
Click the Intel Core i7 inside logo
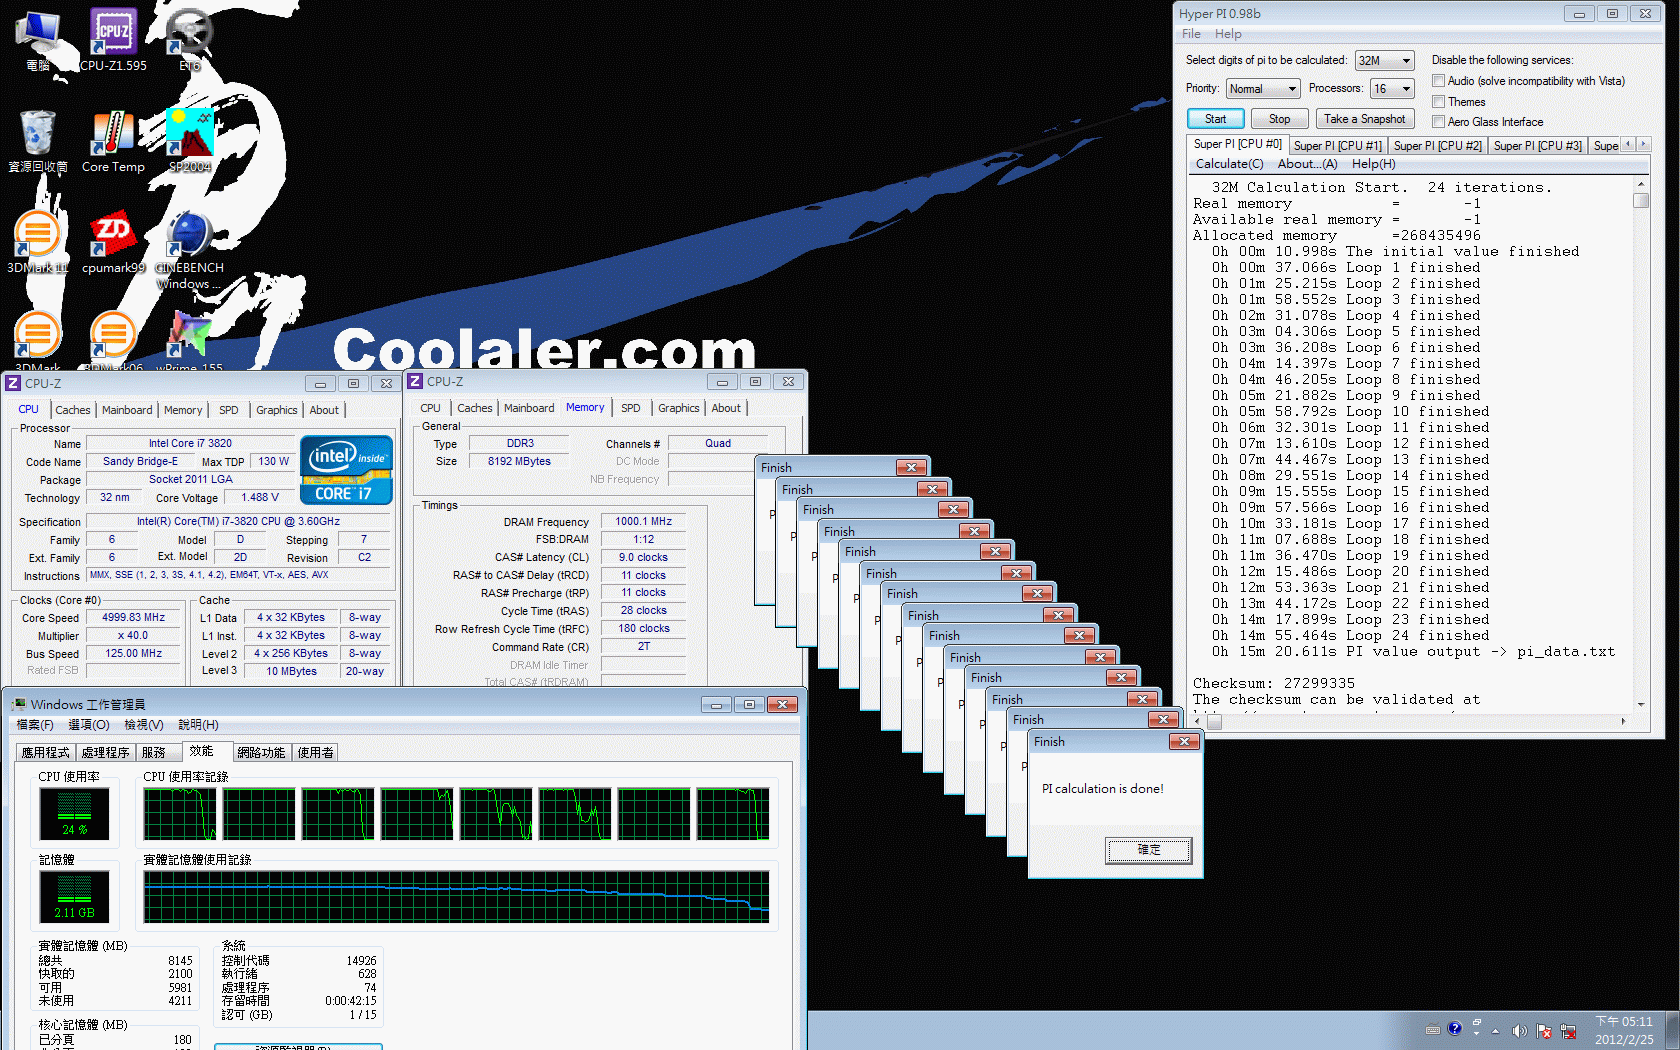[x=346, y=469]
